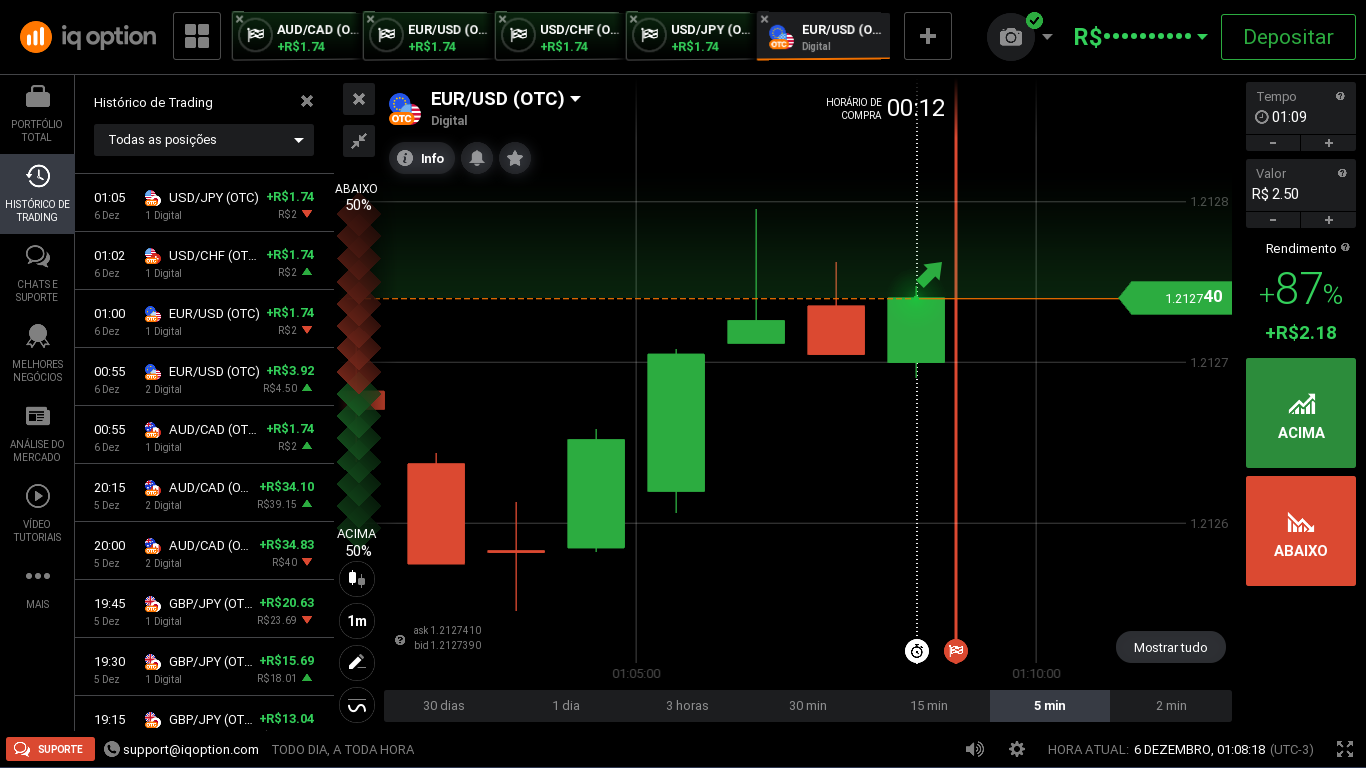The width and height of the screenshot is (1366, 768).
Task: Select the drawing pencil tool
Action: tap(357, 663)
